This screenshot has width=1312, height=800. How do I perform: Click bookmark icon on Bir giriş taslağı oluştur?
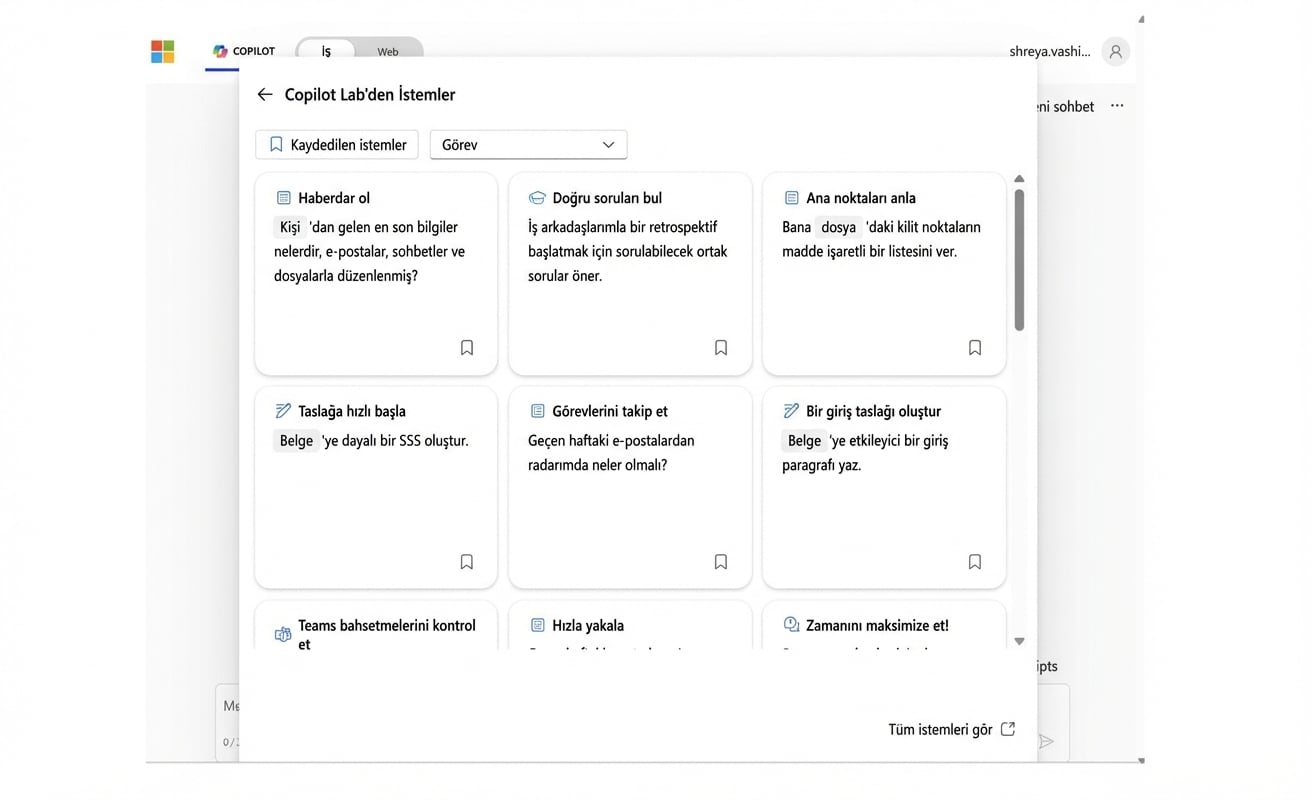pos(974,562)
